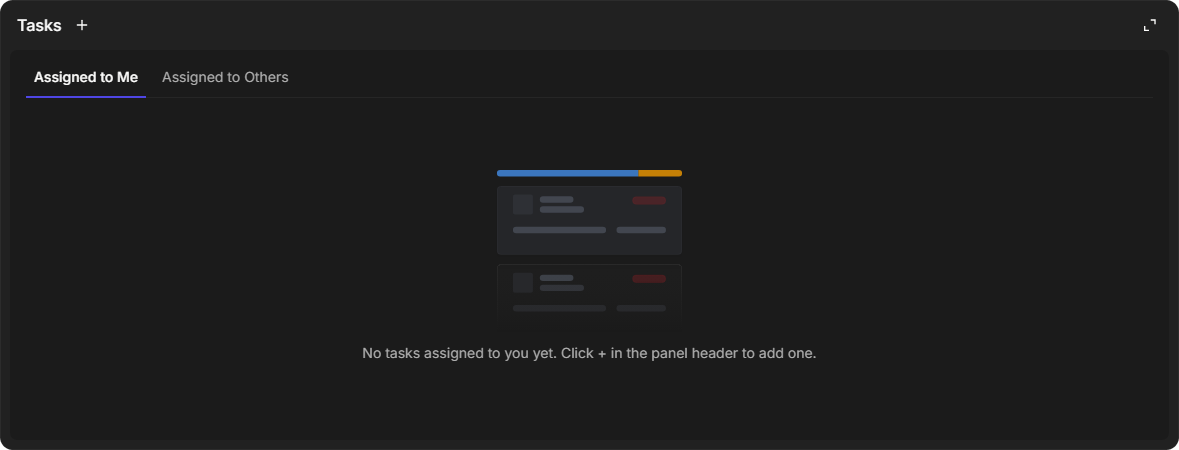Image resolution: width=1179 pixels, height=450 pixels.
Task: Click the Tasks panel title
Action: coord(39,25)
